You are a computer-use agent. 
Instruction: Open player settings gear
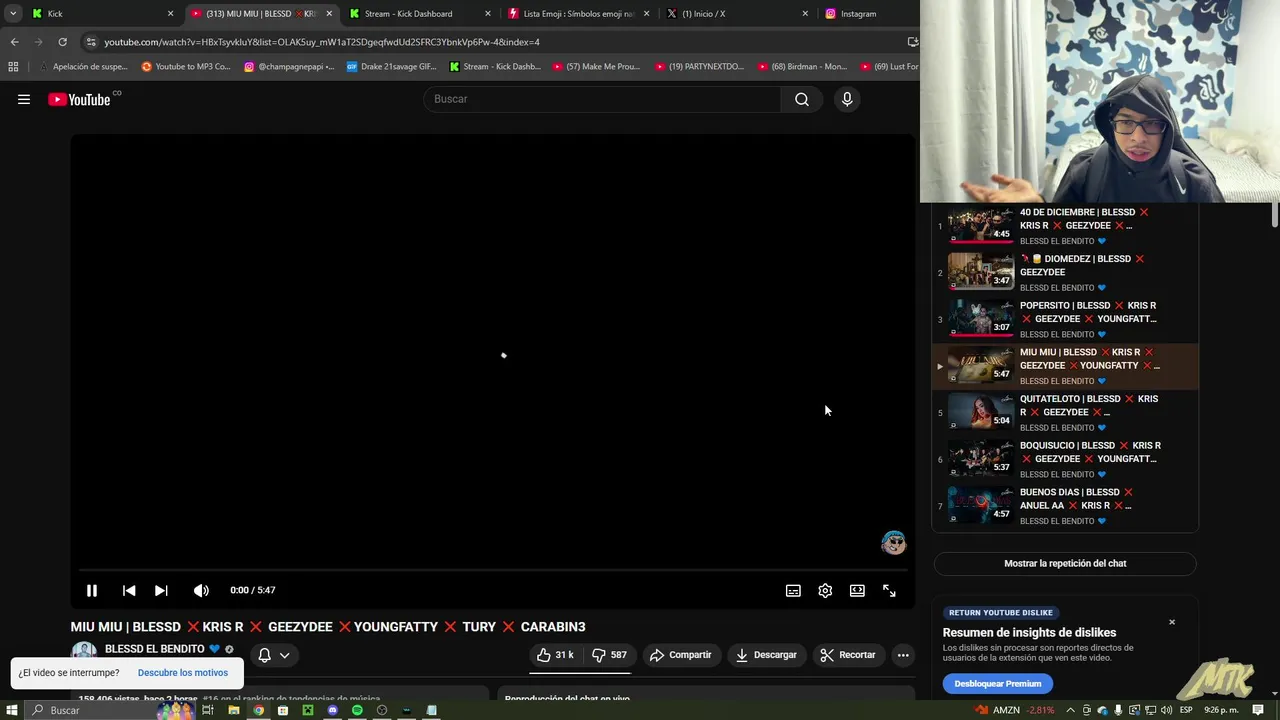point(825,590)
